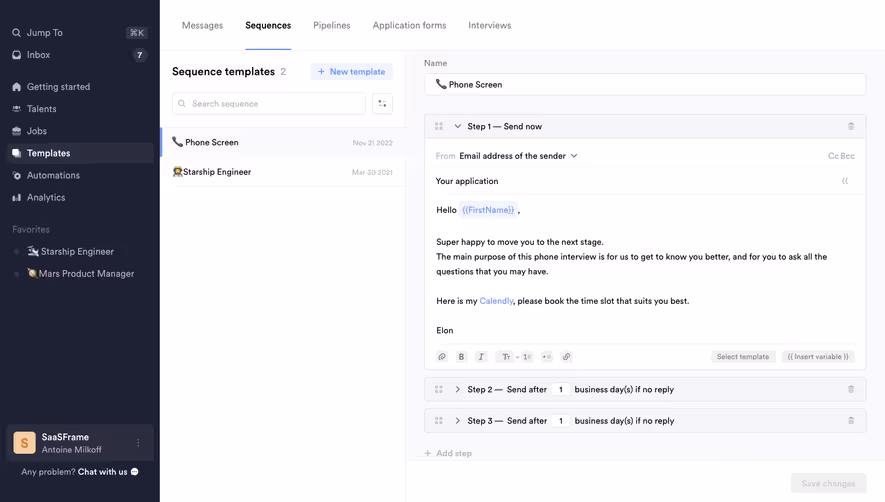Click Cc Bcc in the email header
Image resolution: width=885 pixels, height=502 pixels.
pyautogui.click(x=841, y=156)
